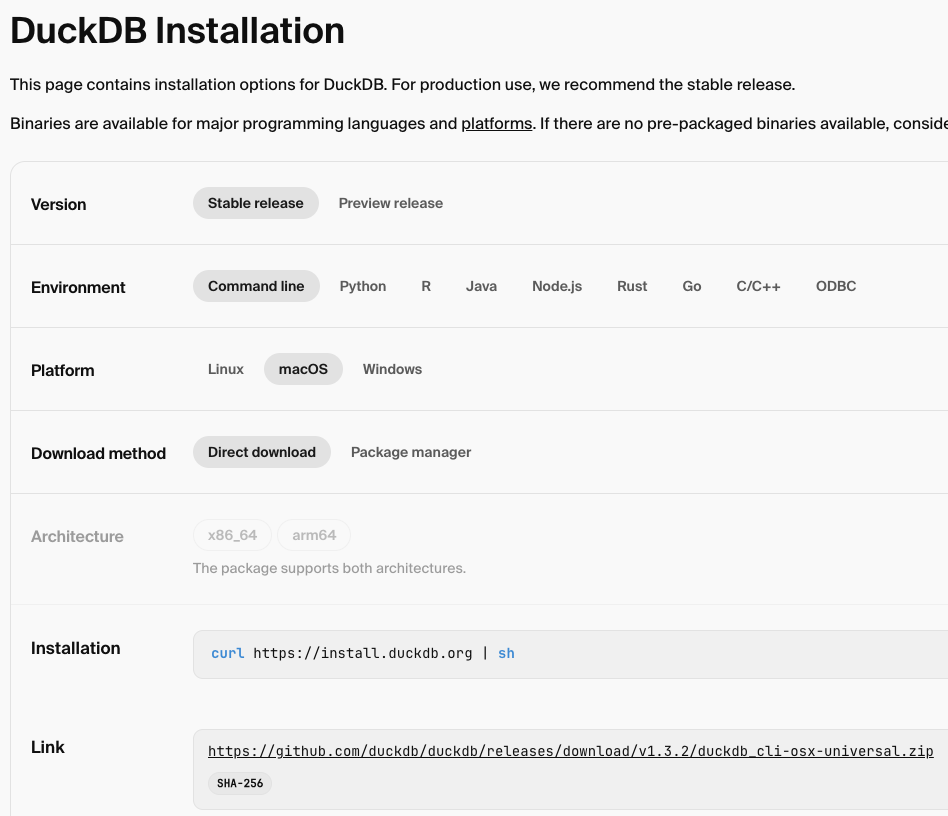Click the Architecture row label
This screenshot has height=816, width=948.
click(77, 536)
